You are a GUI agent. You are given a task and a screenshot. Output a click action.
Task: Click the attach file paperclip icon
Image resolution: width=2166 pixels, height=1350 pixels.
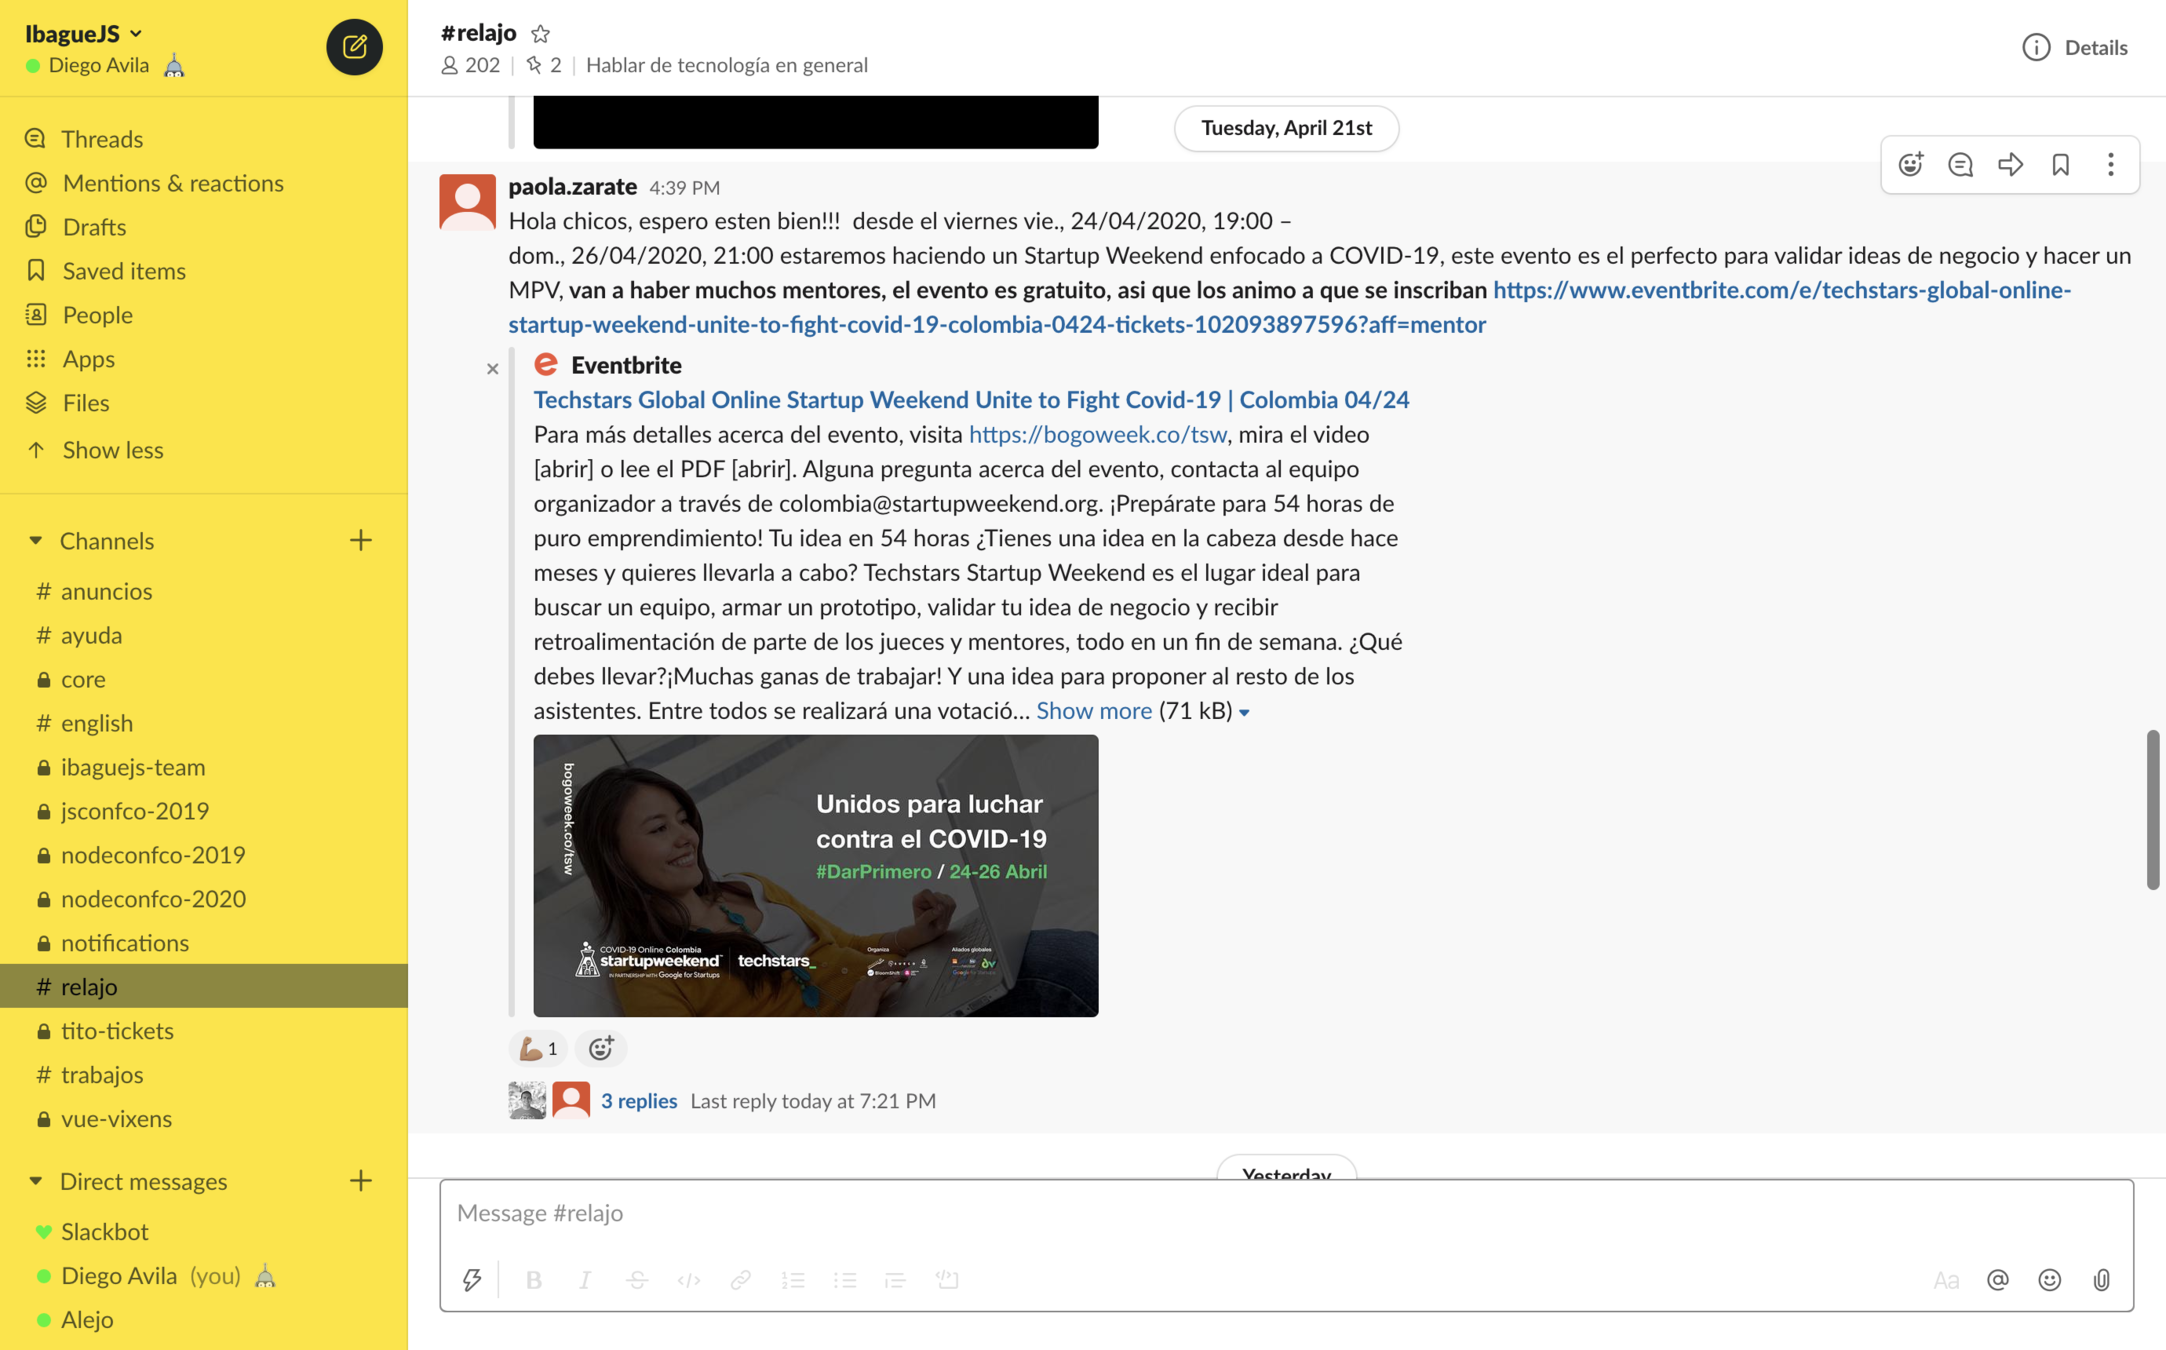2101,1280
